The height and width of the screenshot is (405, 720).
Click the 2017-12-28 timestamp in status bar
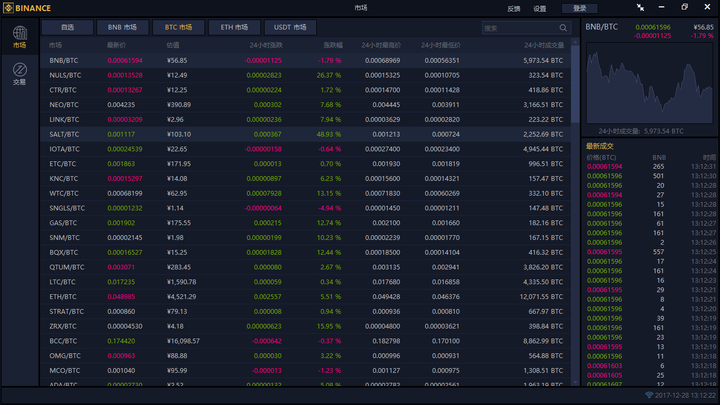[685, 395]
